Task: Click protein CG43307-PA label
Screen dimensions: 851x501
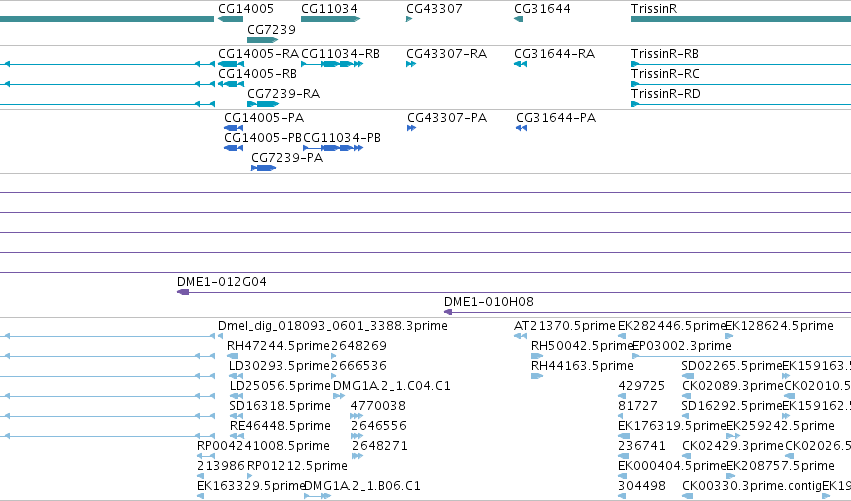Action: click(447, 118)
